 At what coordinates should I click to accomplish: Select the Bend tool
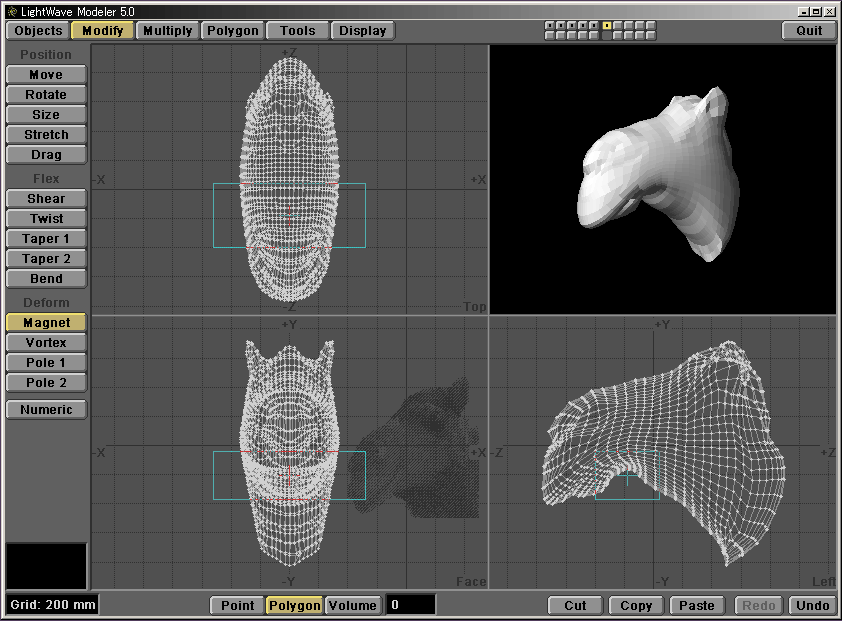tap(46, 279)
